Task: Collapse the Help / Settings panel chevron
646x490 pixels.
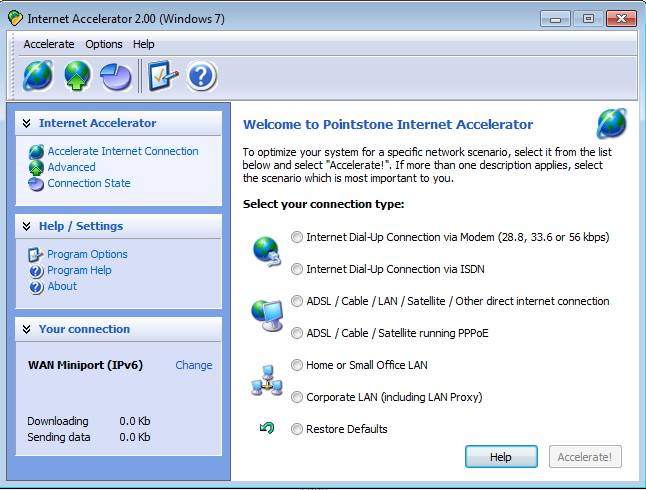Action: tap(26, 226)
